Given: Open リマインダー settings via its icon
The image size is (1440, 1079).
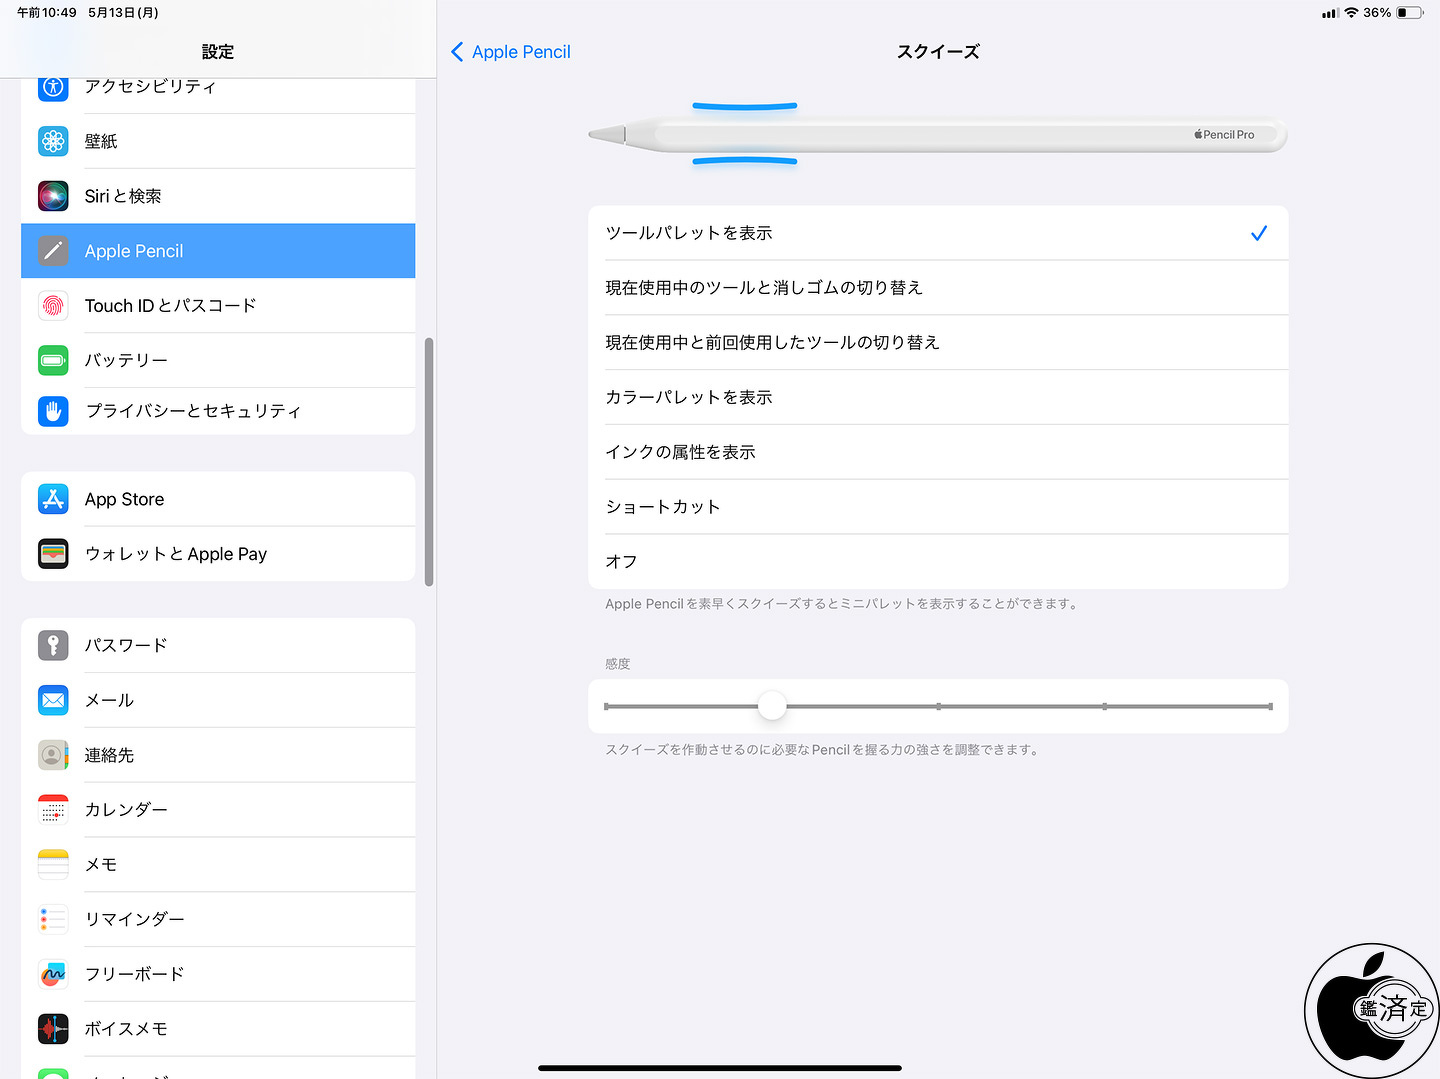Looking at the screenshot, I should (53, 919).
